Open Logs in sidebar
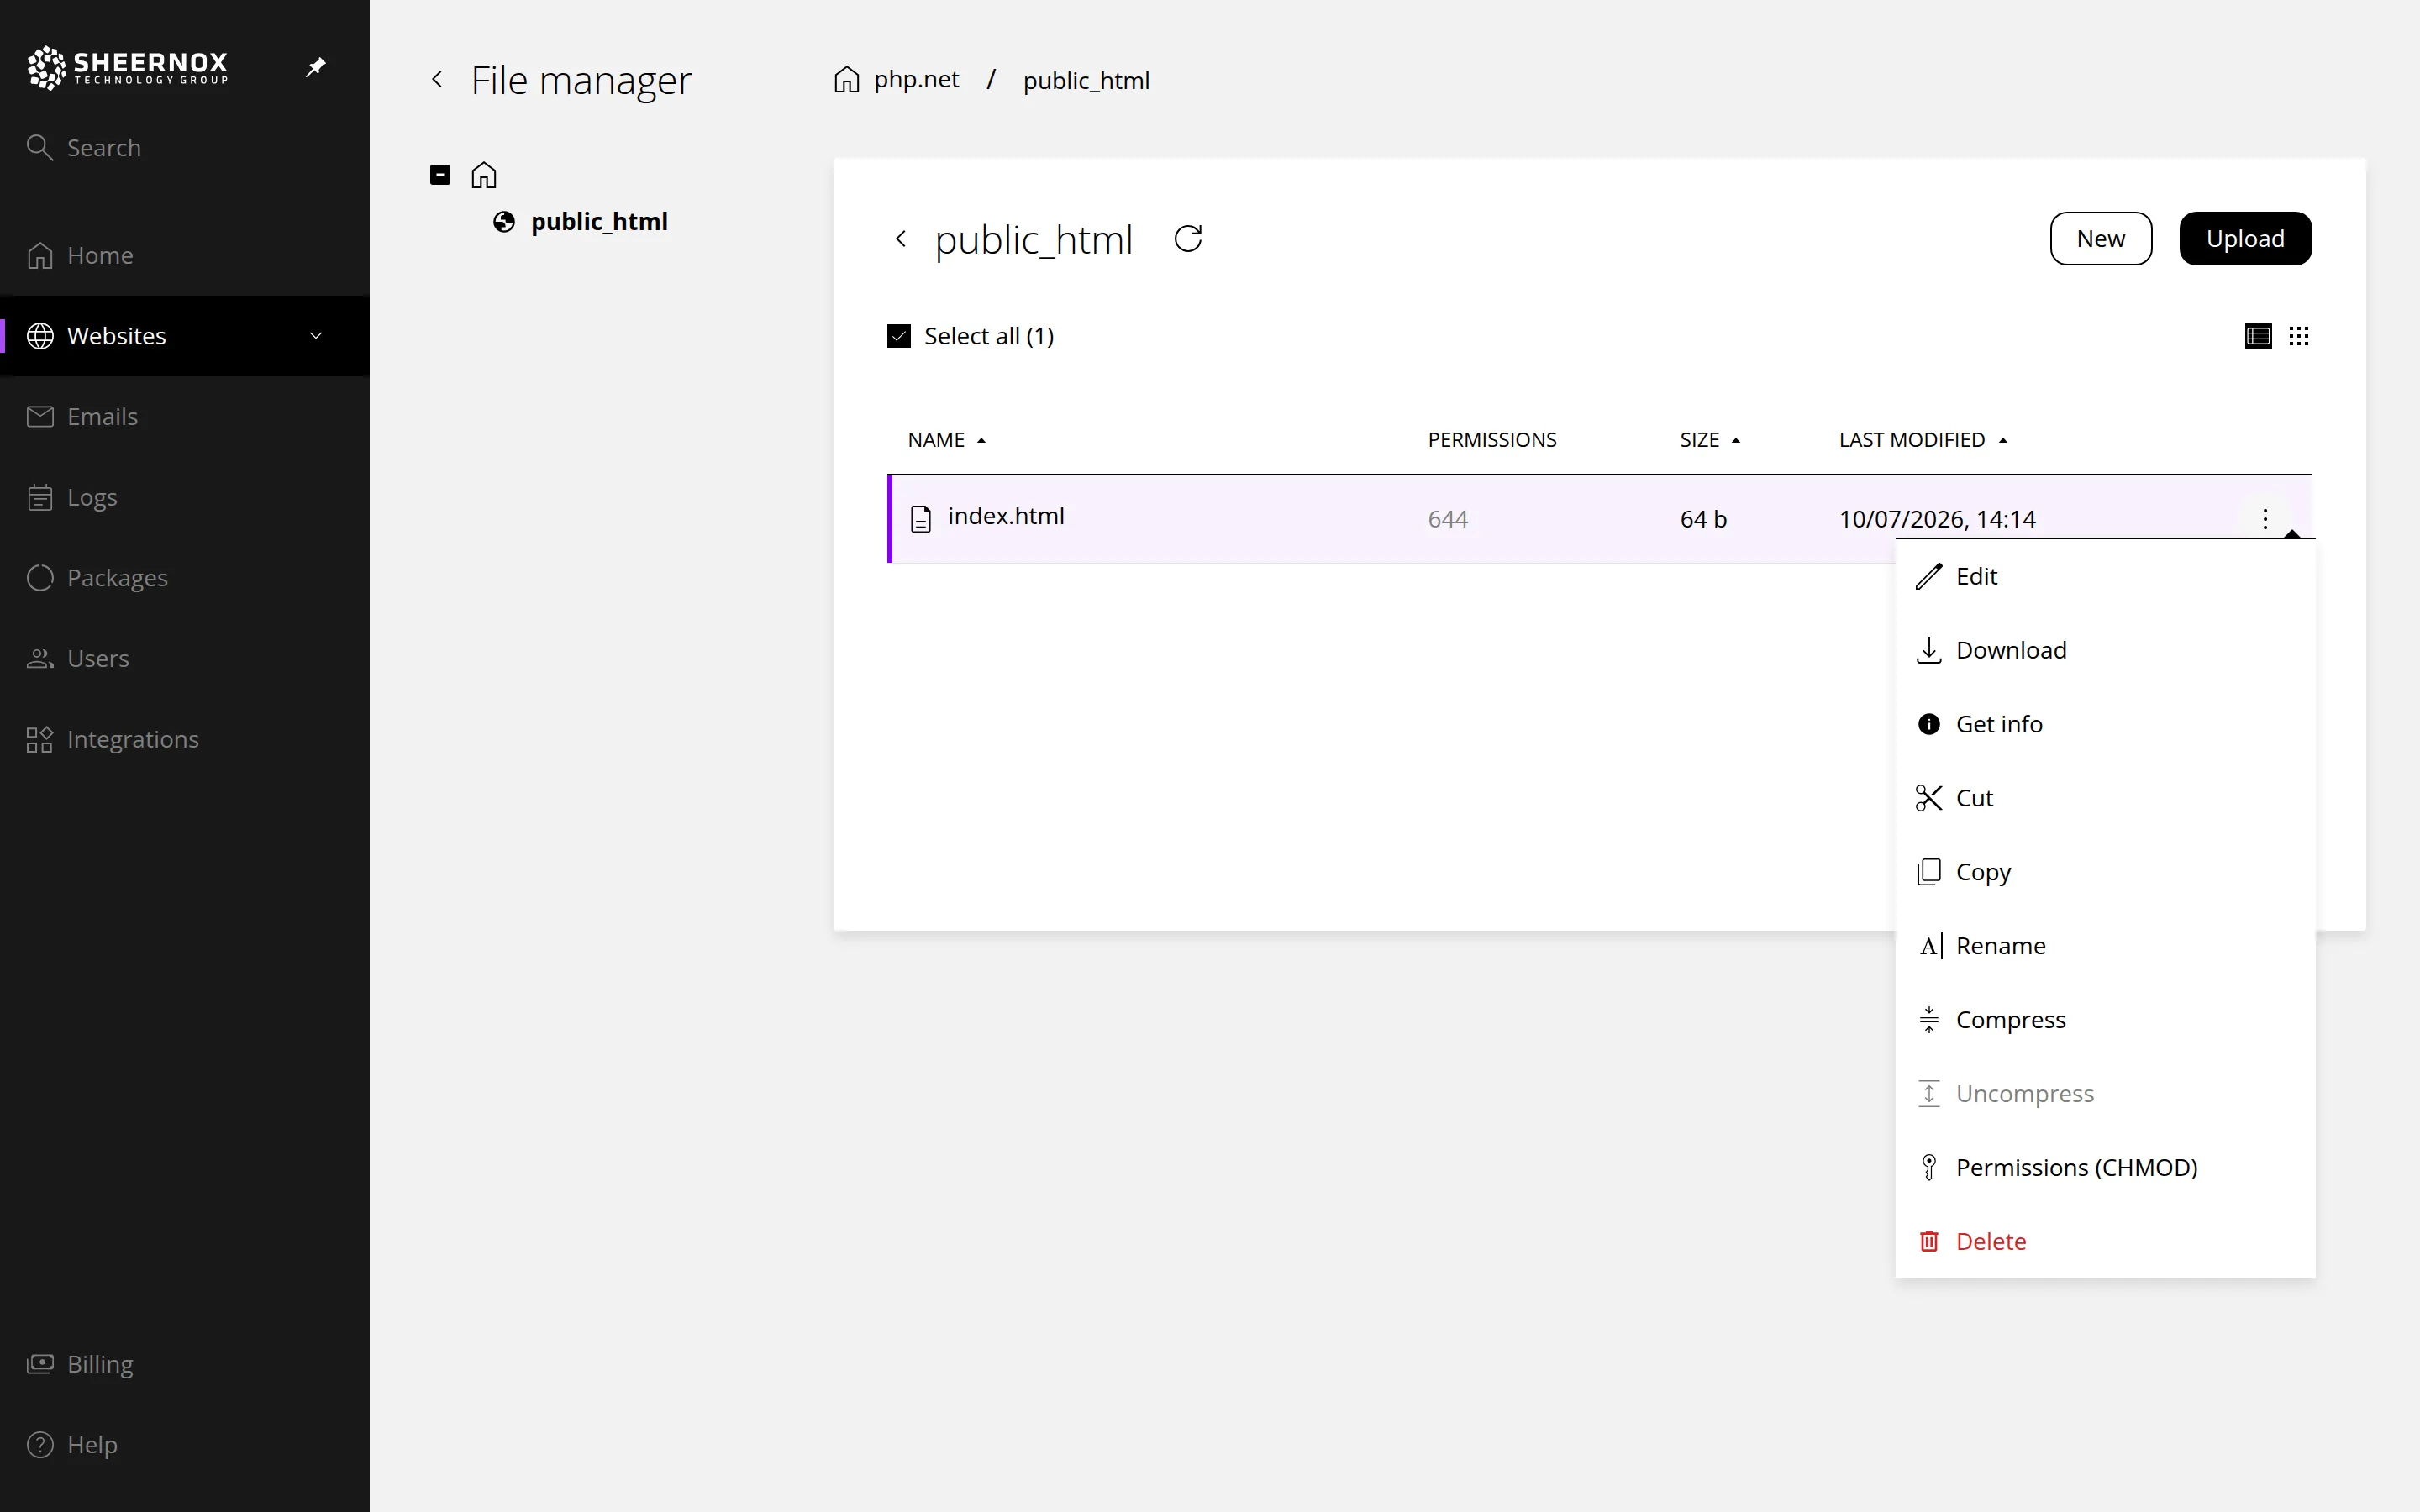This screenshot has width=2420, height=1512. pyautogui.click(x=184, y=497)
